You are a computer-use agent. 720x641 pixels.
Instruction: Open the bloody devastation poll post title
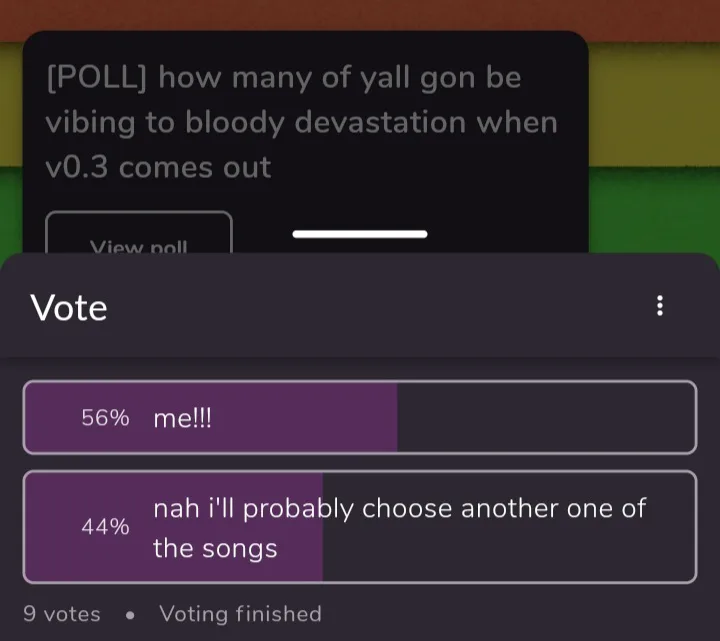[x=300, y=122]
